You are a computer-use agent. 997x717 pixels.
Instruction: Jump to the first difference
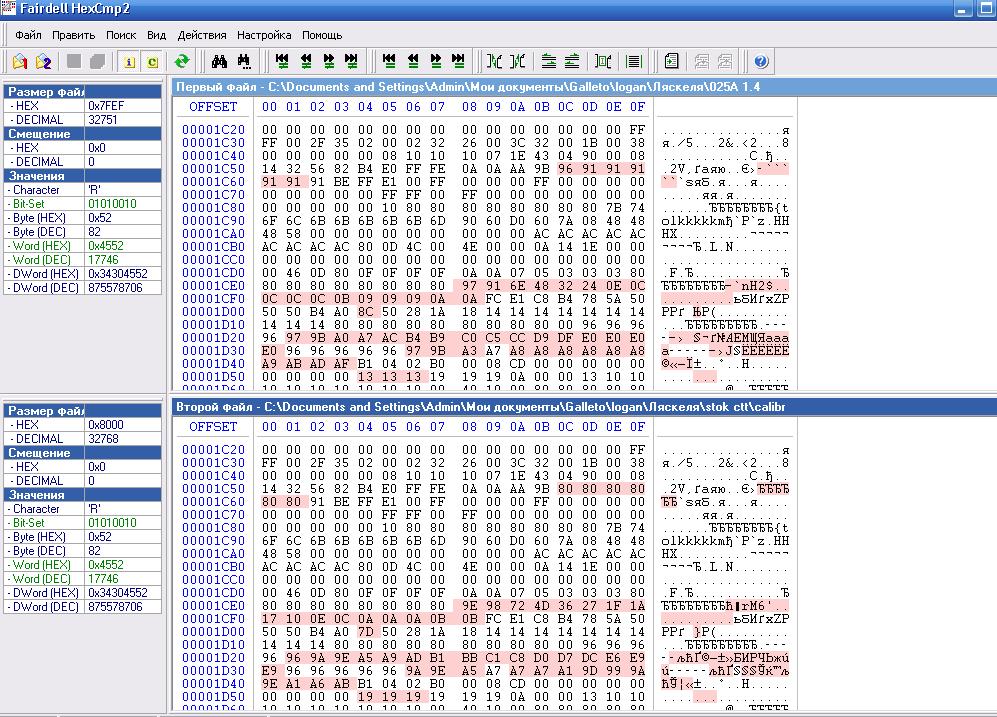coord(282,62)
